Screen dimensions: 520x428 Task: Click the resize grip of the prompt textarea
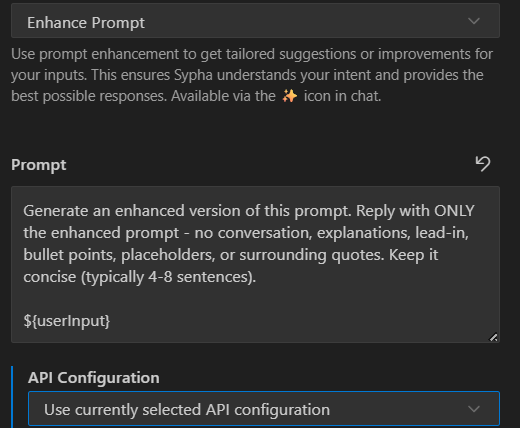coord(493,337)
